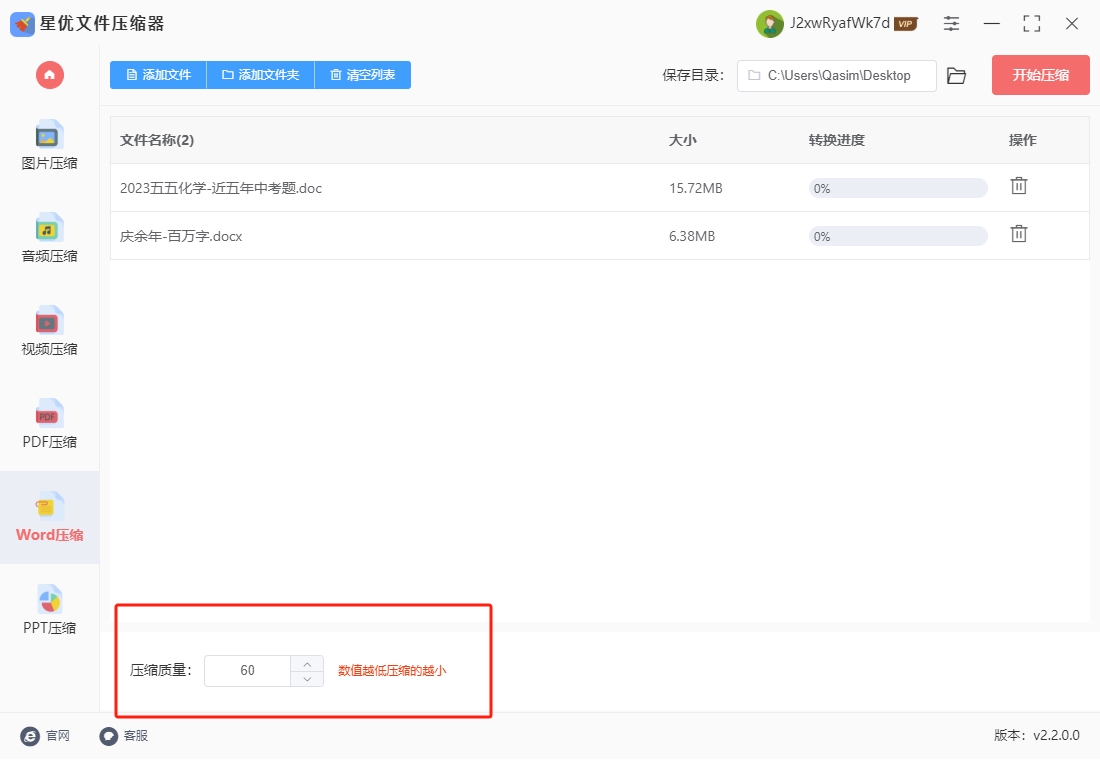Click the VIP badge
Viewport: 1100px width, 760px height.
[x=906, y=24]
